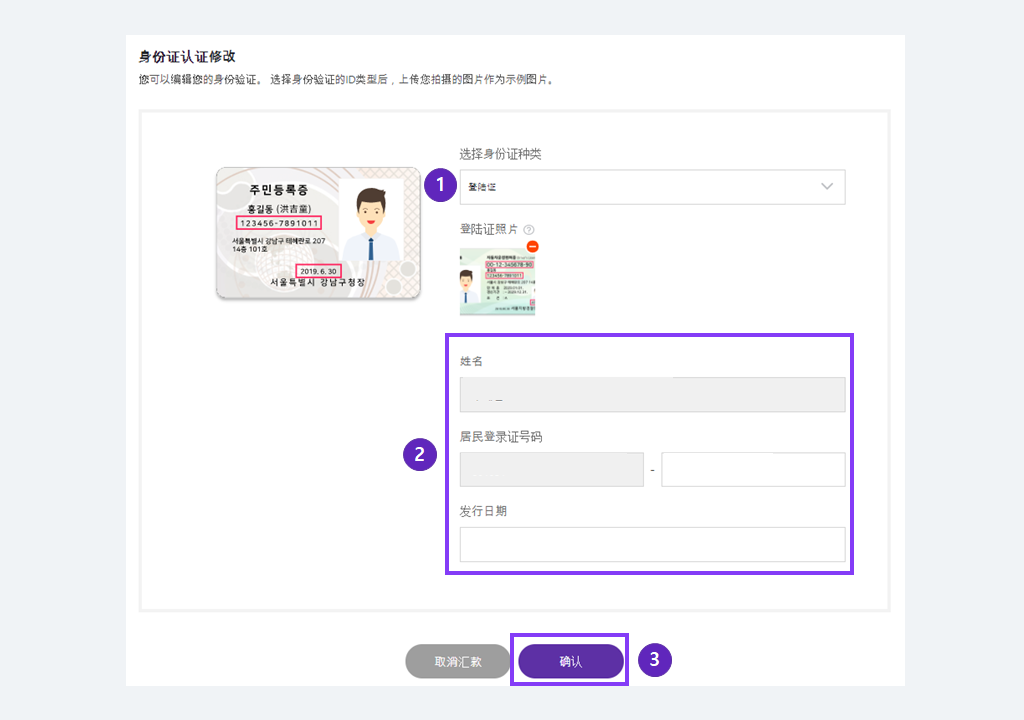Click the 姓名 label text

[x=471, y=361]
